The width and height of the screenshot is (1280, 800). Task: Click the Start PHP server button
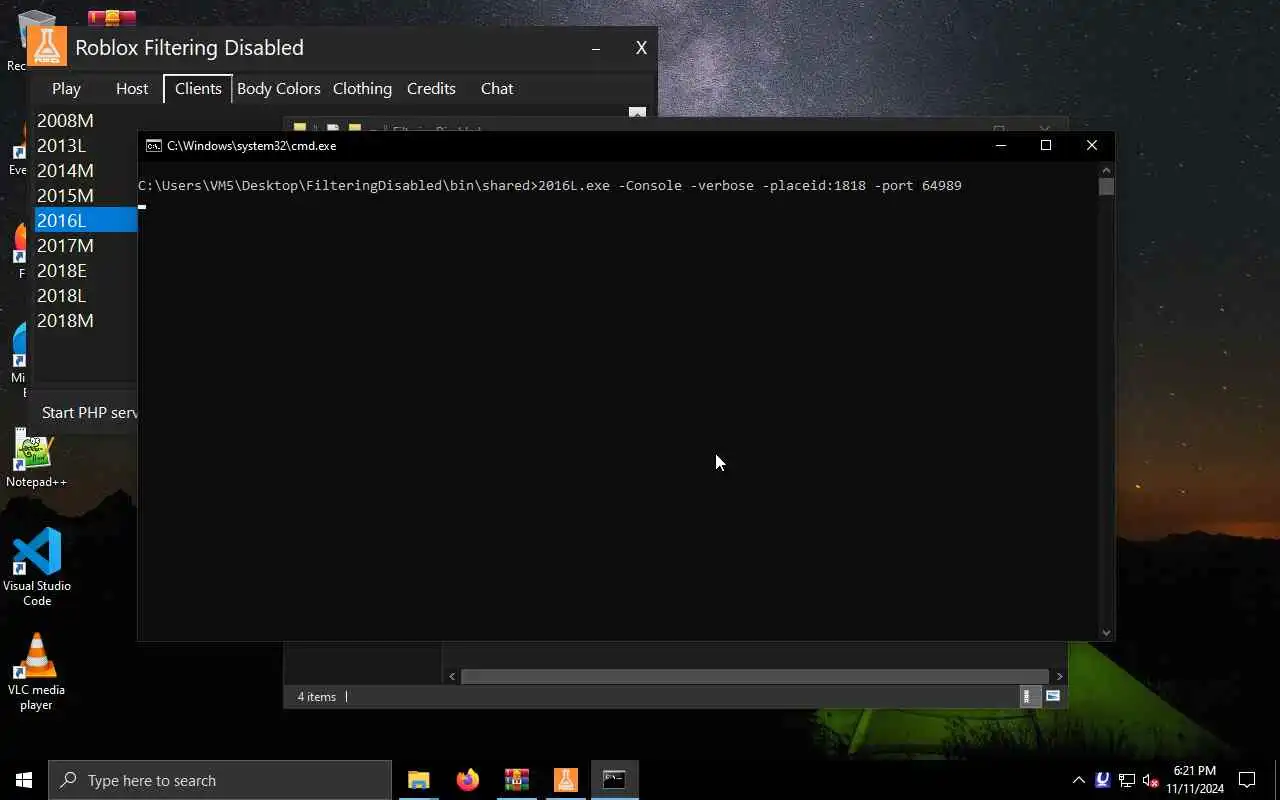click(88, 412)
